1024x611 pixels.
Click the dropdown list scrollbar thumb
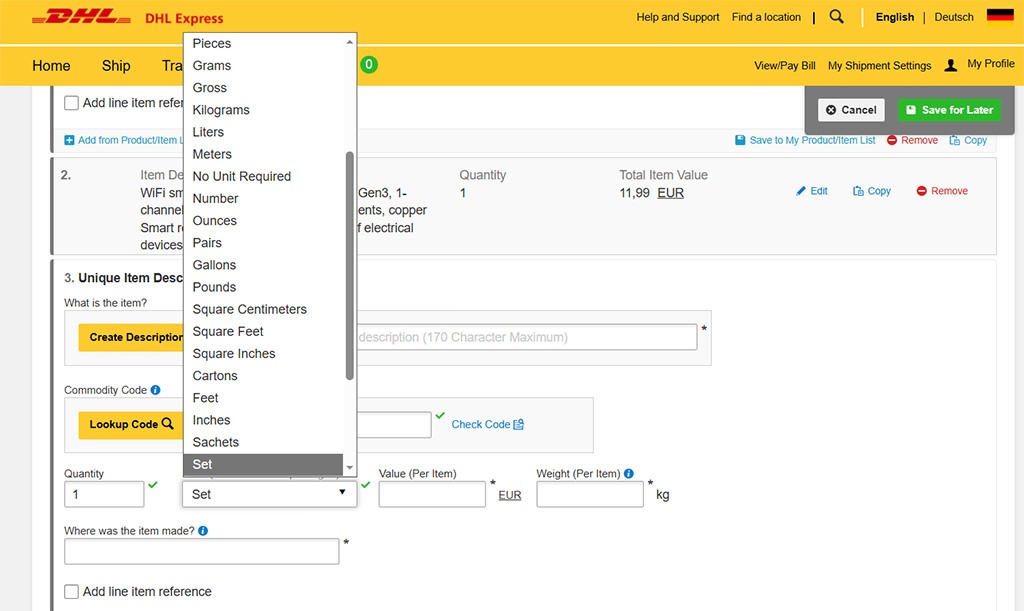tap(349, 265)
